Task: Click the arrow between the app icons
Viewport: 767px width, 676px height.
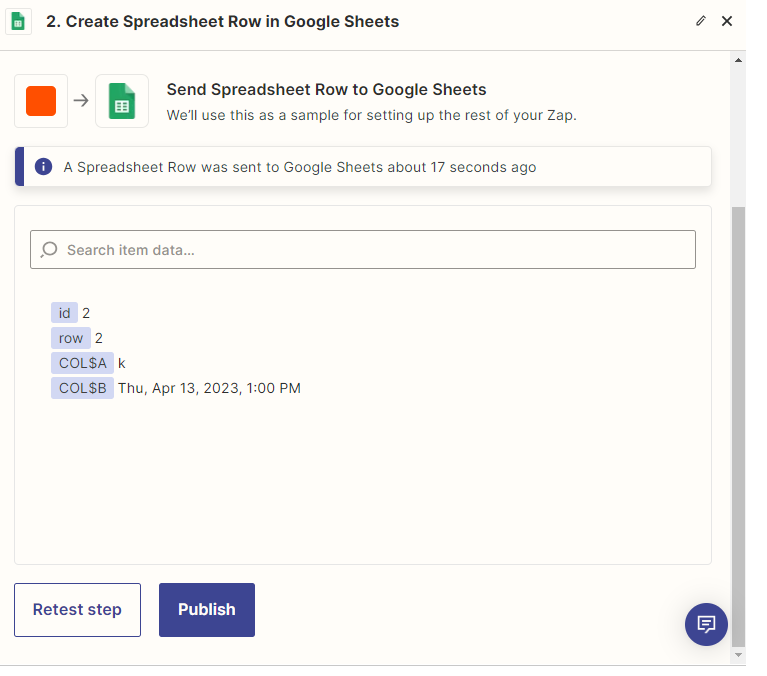Action: point(81,101)
